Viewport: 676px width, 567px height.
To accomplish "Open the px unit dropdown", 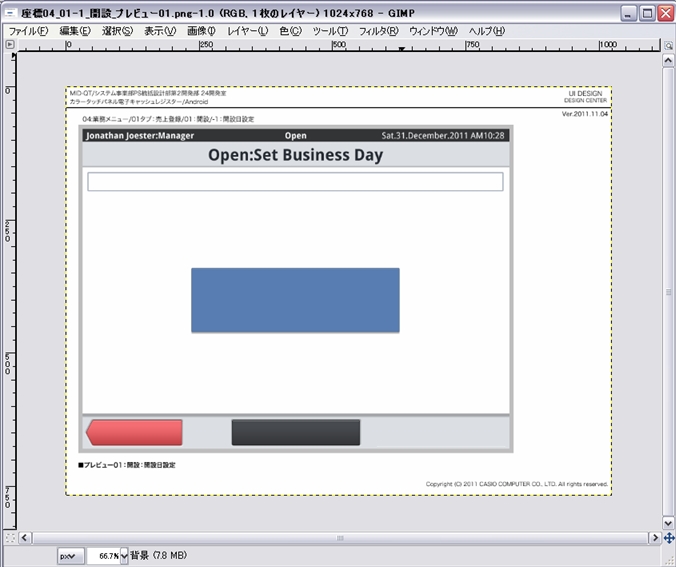I will tap(71, 555).
